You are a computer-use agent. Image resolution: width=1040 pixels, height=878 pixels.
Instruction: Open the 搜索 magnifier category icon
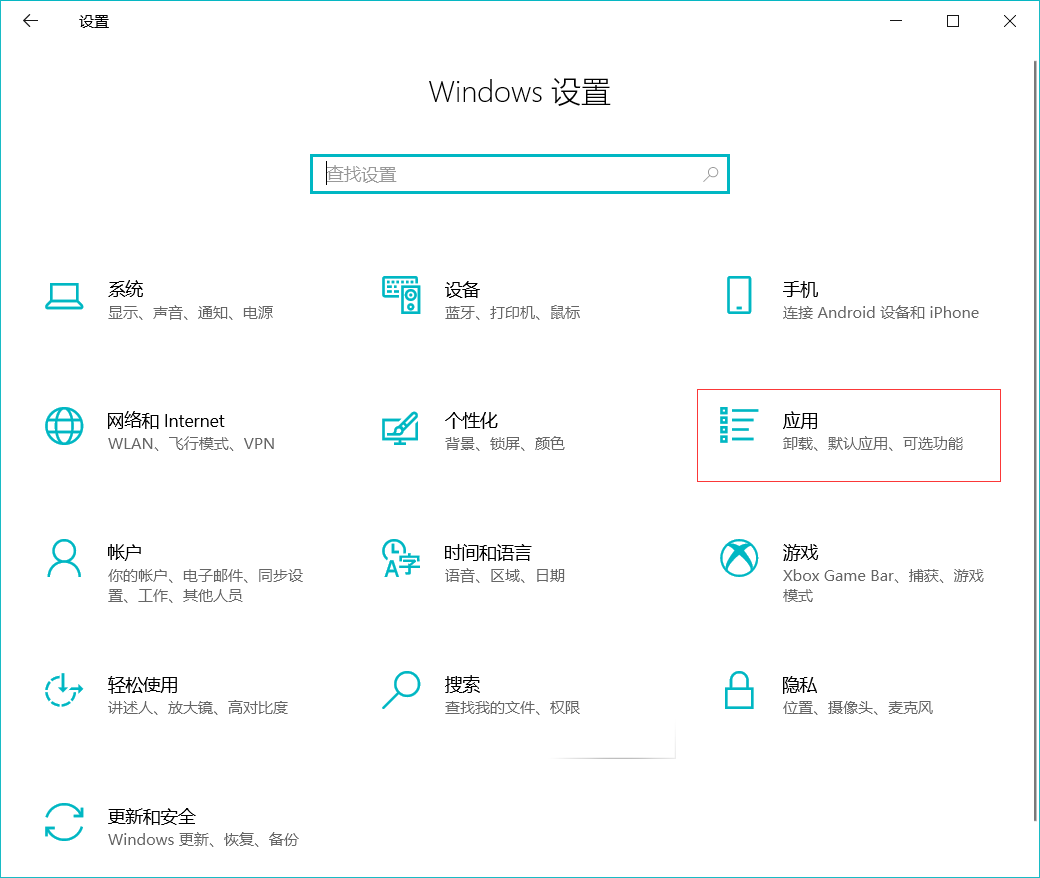click(x=401, y=690)
